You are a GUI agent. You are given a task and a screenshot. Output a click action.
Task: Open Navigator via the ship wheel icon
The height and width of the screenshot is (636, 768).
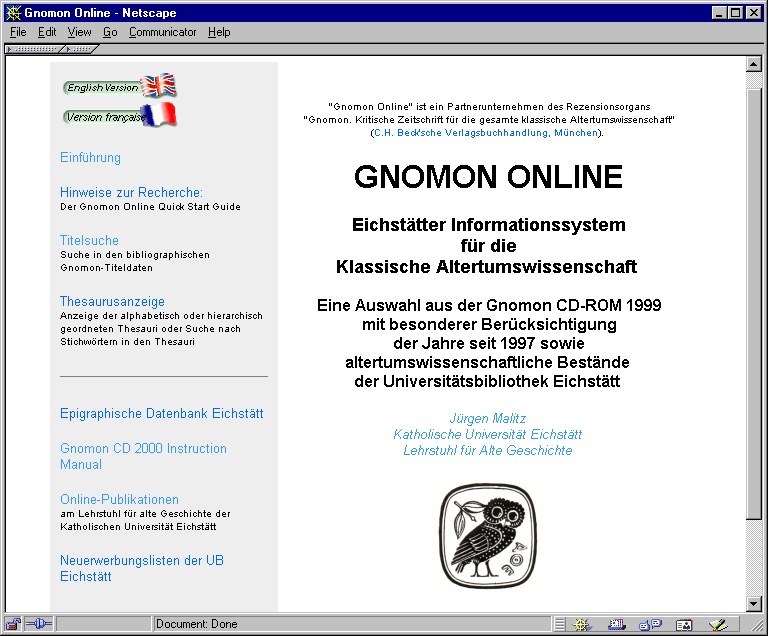point(581,624)
